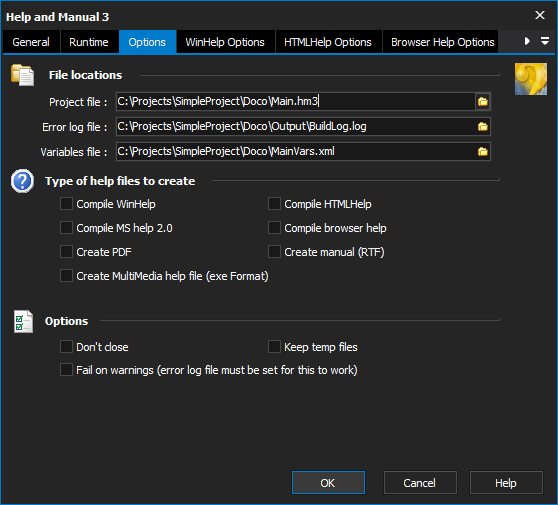Enable Compile HTMLHelp
The width and height of the screenshot is (558, 505).
274,204
